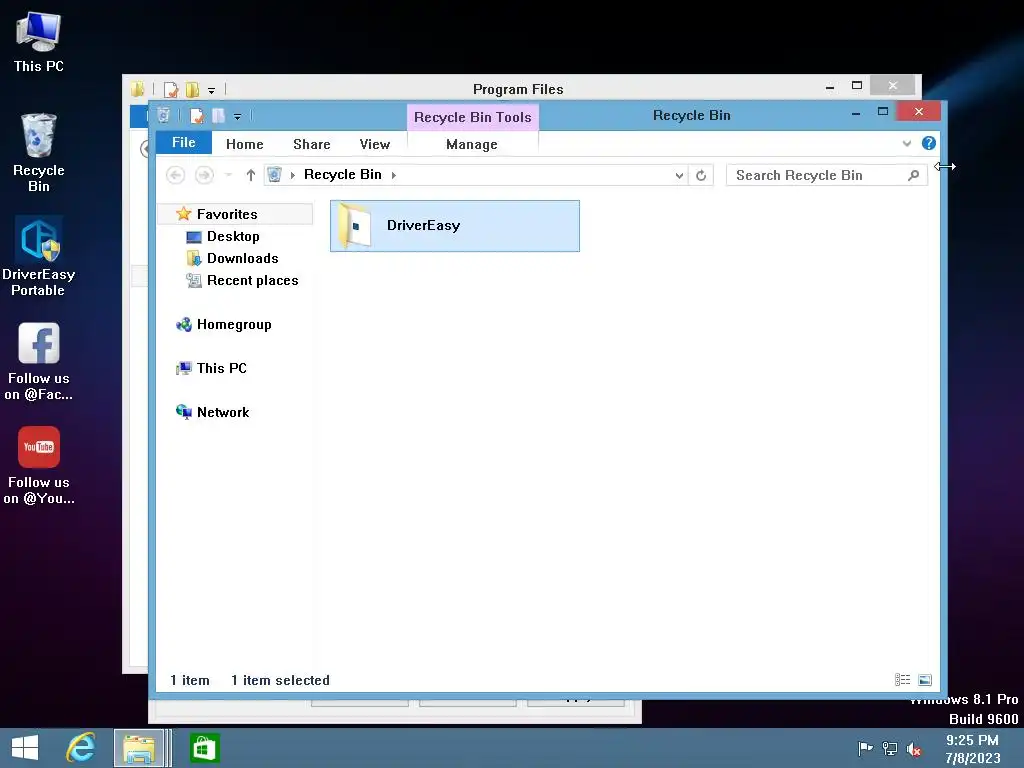Select the DriverEasy folder in Recycle Bin
The height and width of the screenshot is (768, 1024).
coord(455,226)
